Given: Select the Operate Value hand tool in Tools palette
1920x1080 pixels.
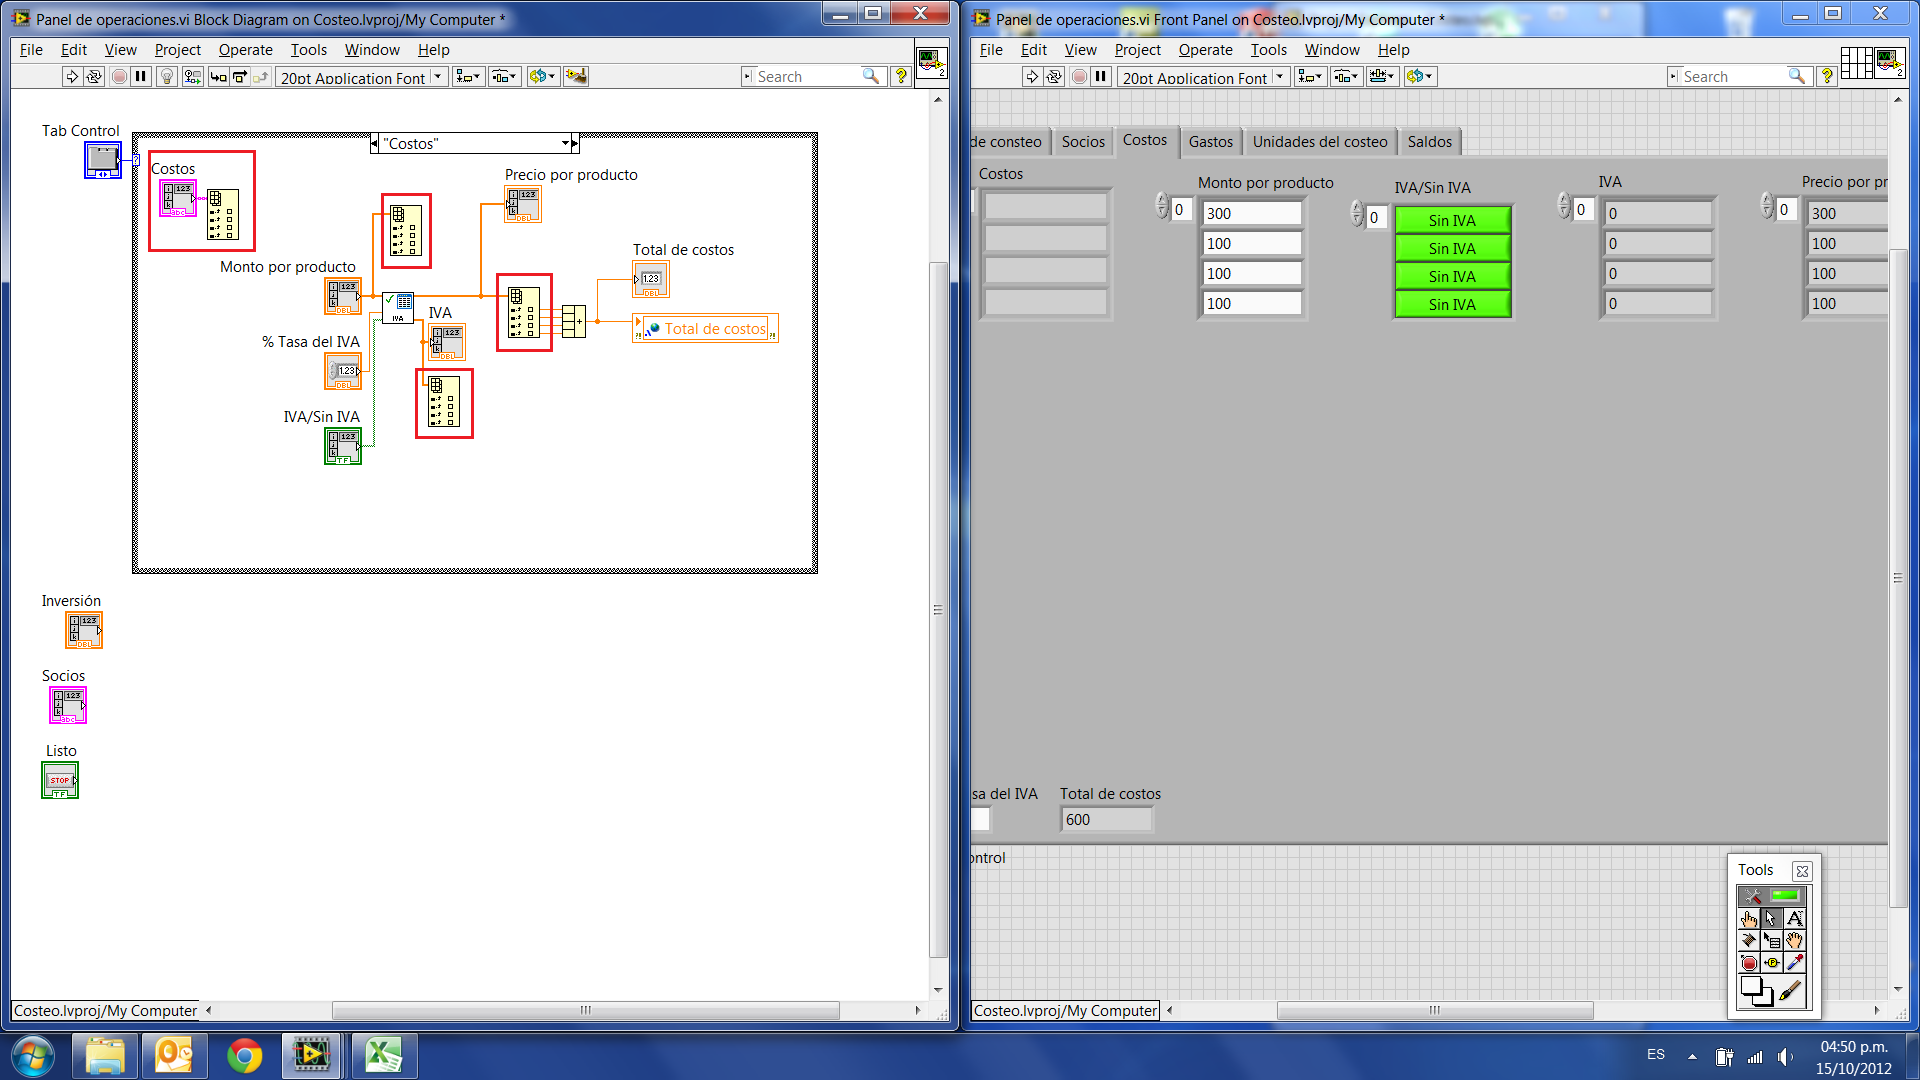Looking at the screenshot, I should [1749, 918].
